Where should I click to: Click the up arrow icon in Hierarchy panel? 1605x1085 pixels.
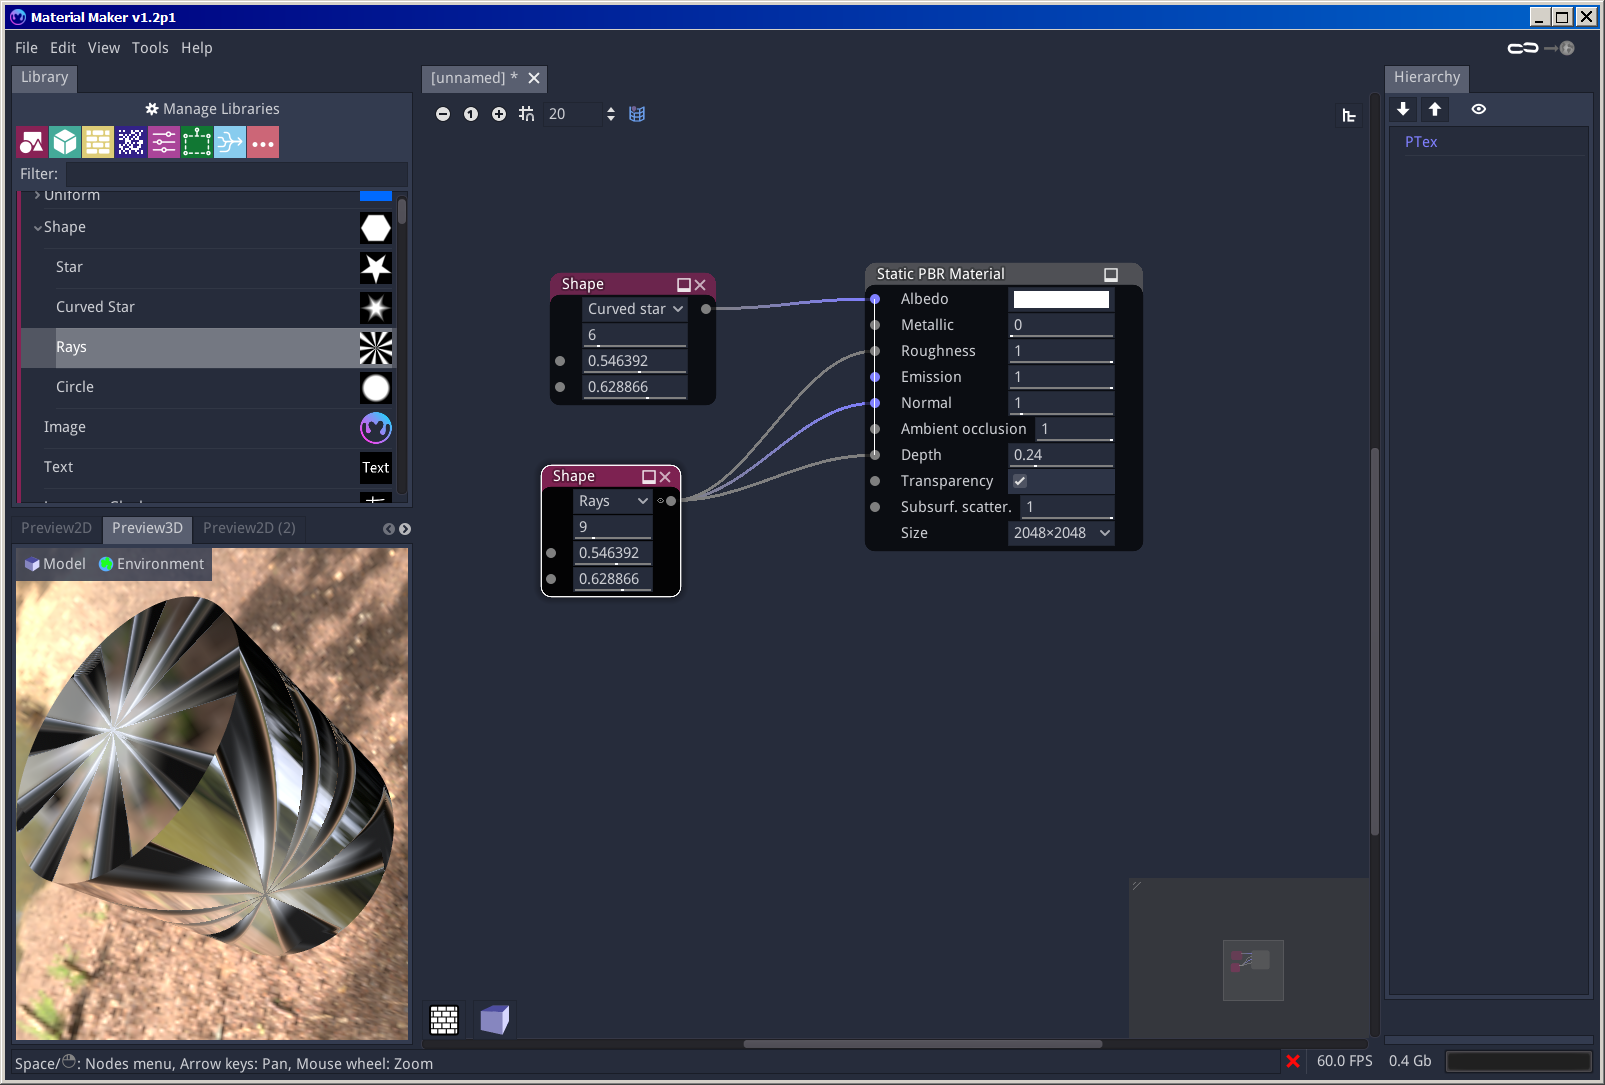[x=1435, y=109]
